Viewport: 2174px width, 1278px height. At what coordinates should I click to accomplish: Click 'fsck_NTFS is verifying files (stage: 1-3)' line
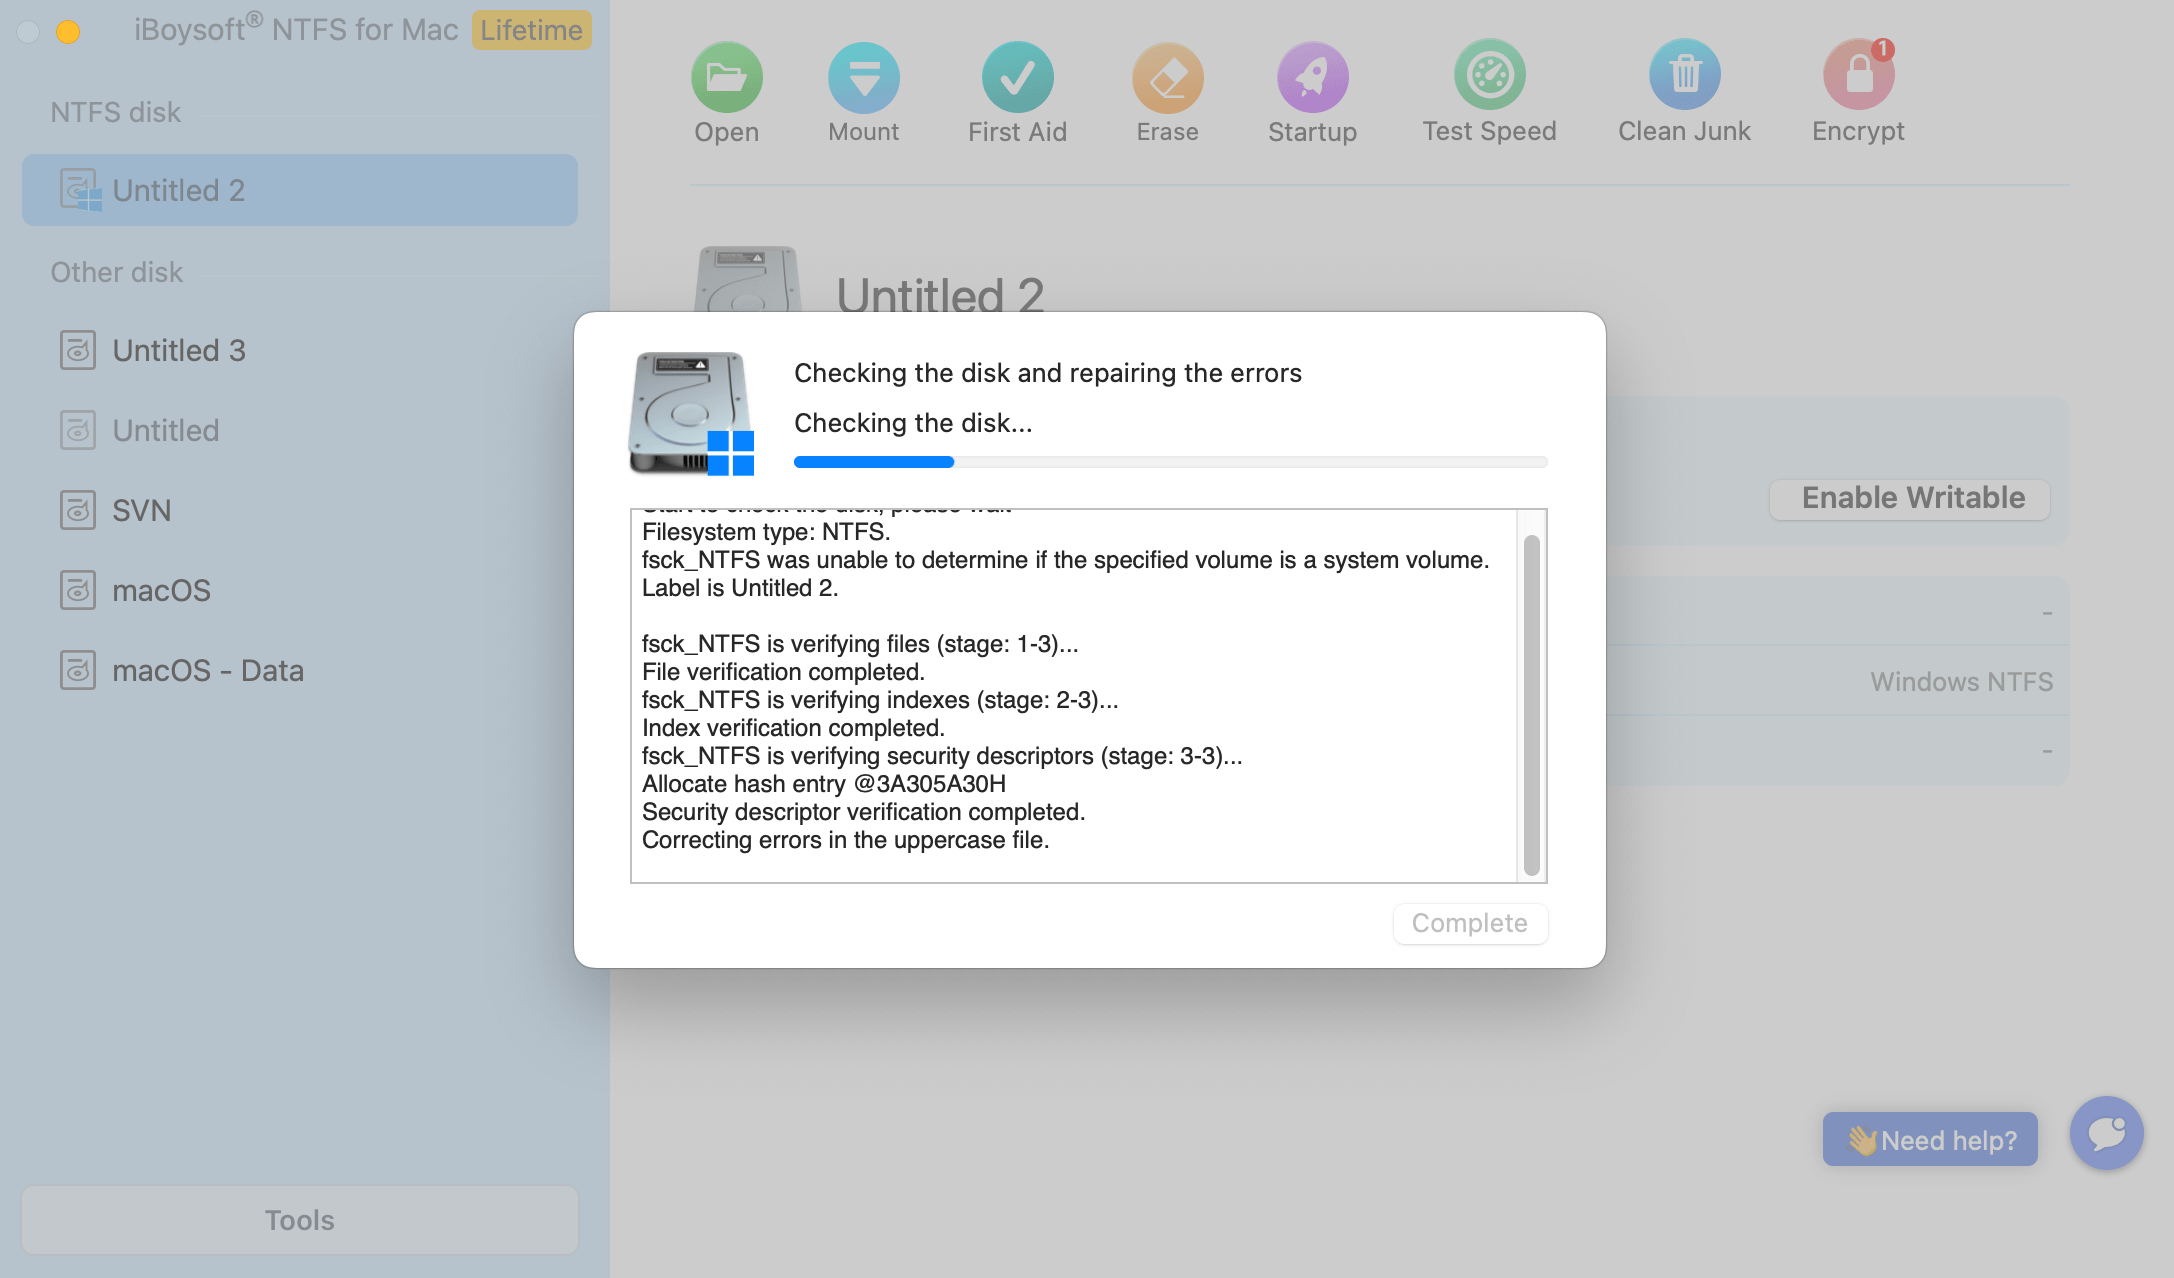pyautogui.click(x=860, y=644)
